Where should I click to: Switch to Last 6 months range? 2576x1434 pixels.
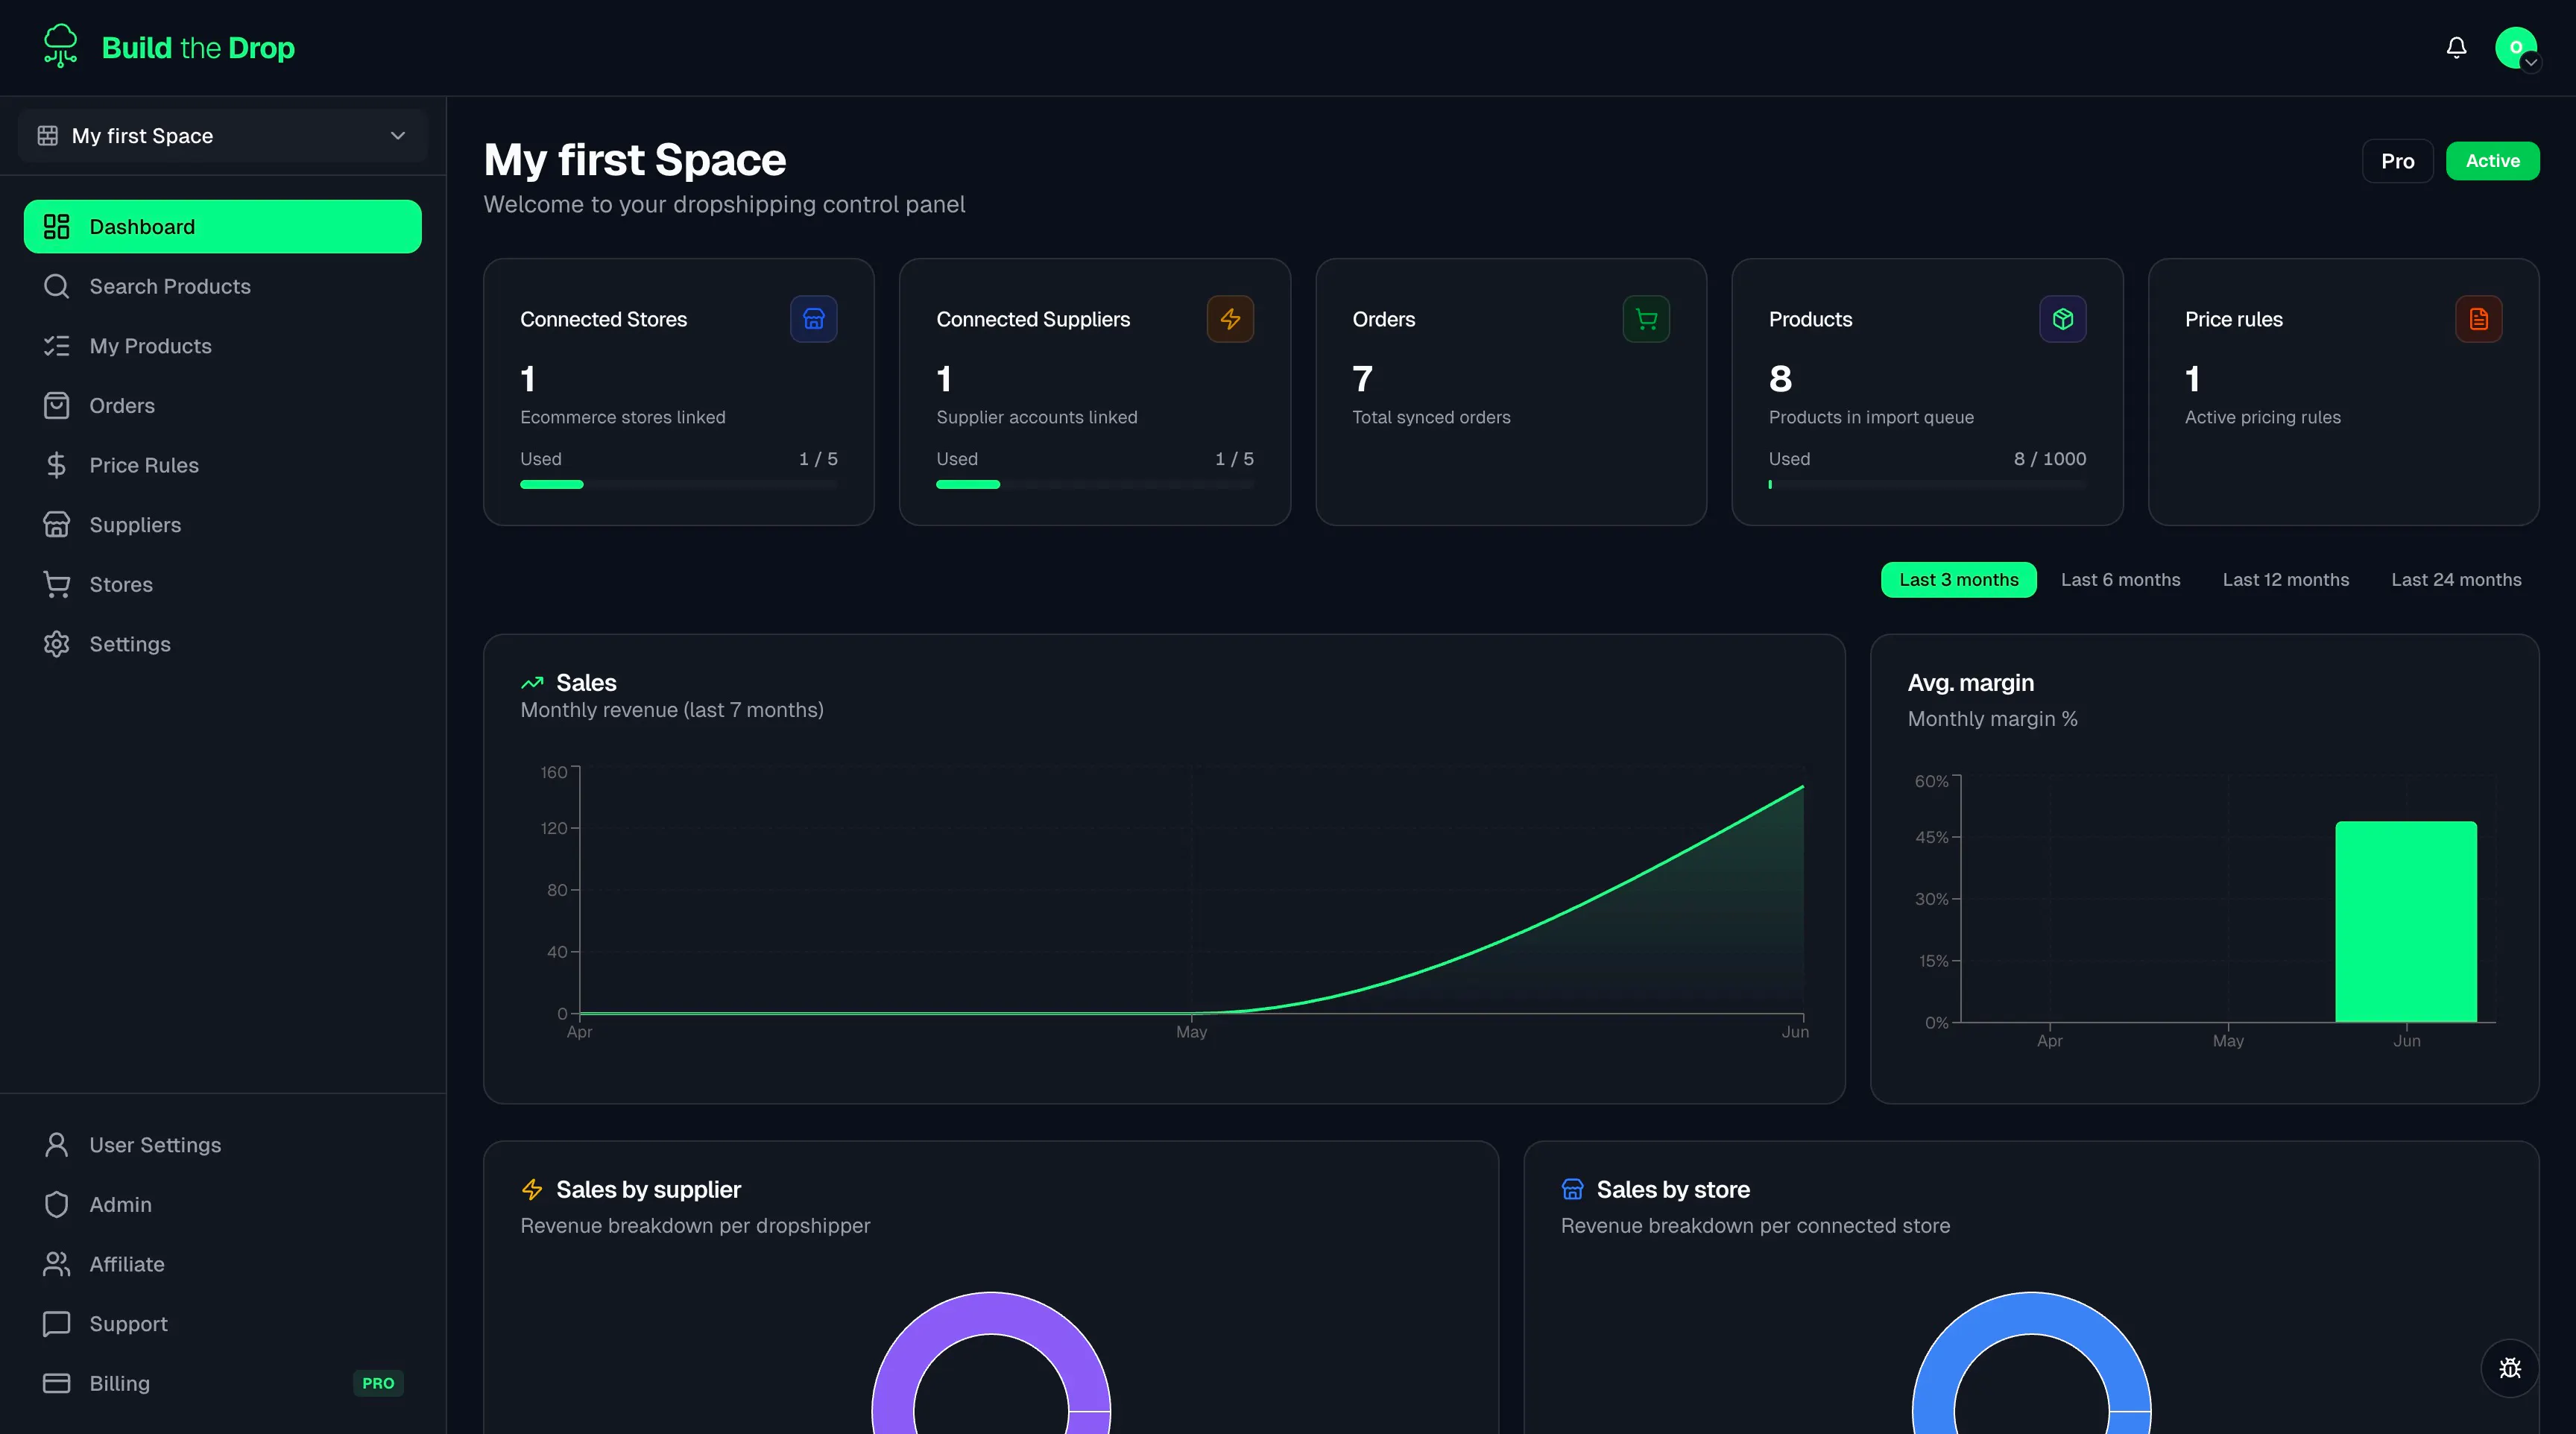pyautogui.click(x=2120, y=580)
